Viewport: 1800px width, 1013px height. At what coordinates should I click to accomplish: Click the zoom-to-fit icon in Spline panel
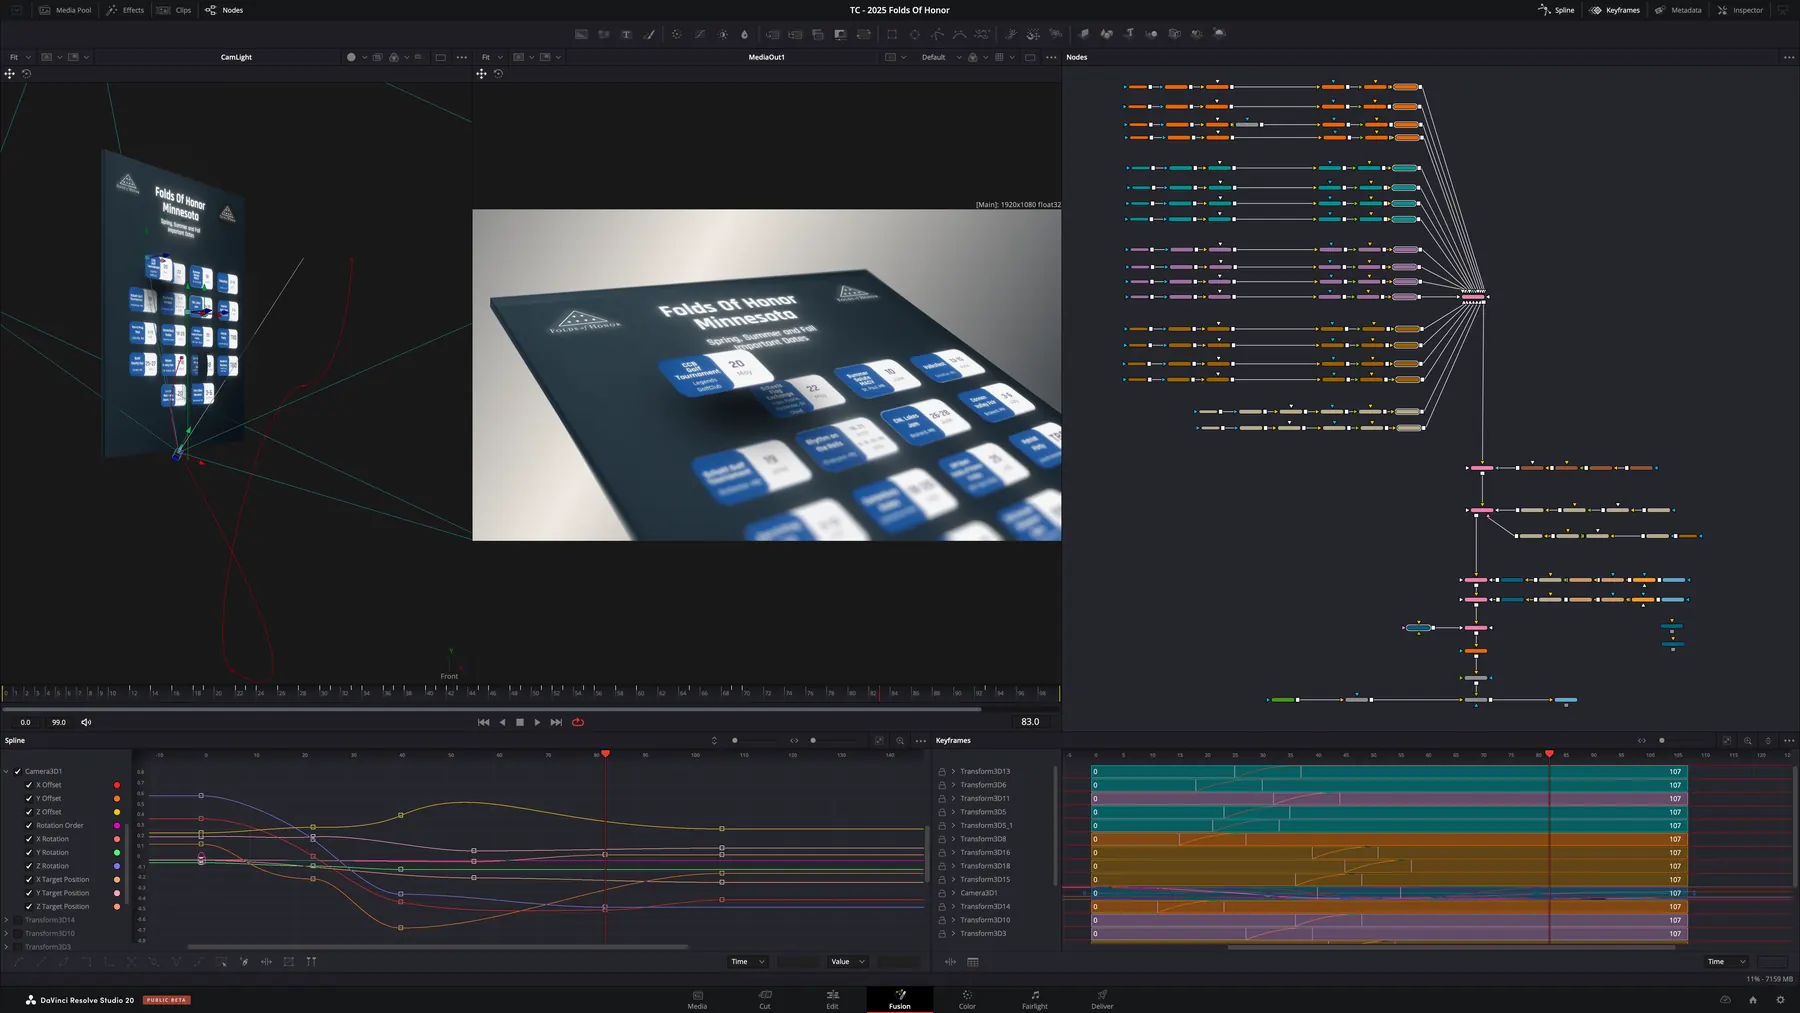pos(879,741)
